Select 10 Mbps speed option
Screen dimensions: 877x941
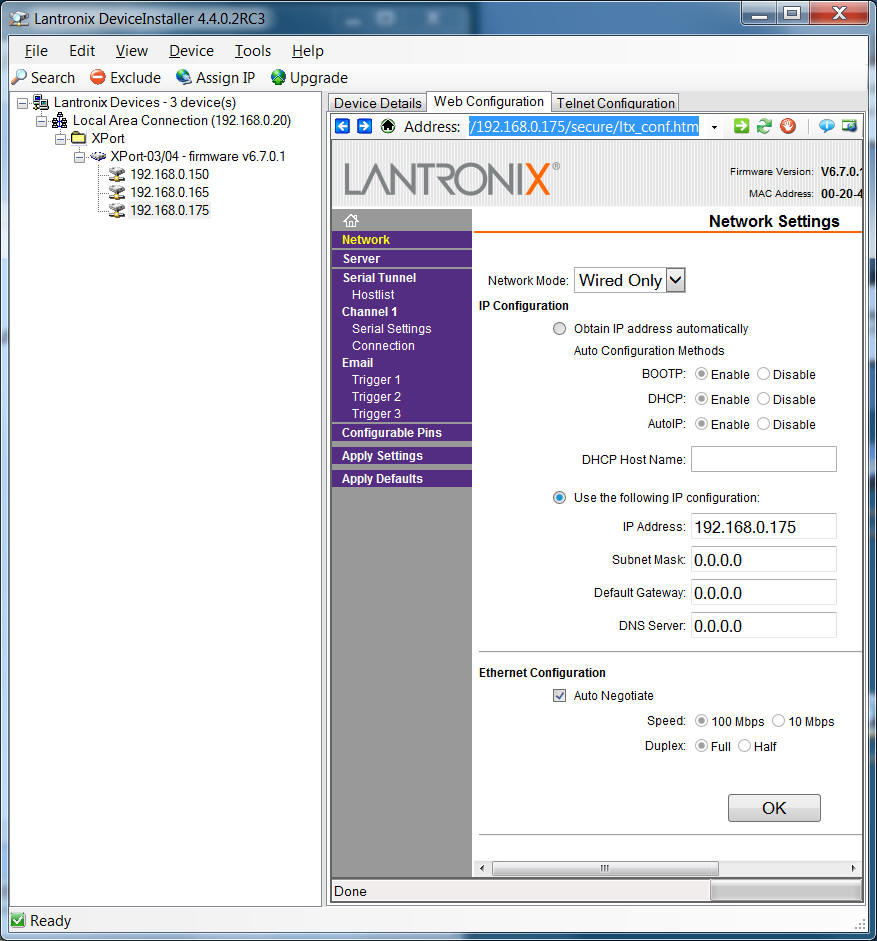click(x=779, y=721)
